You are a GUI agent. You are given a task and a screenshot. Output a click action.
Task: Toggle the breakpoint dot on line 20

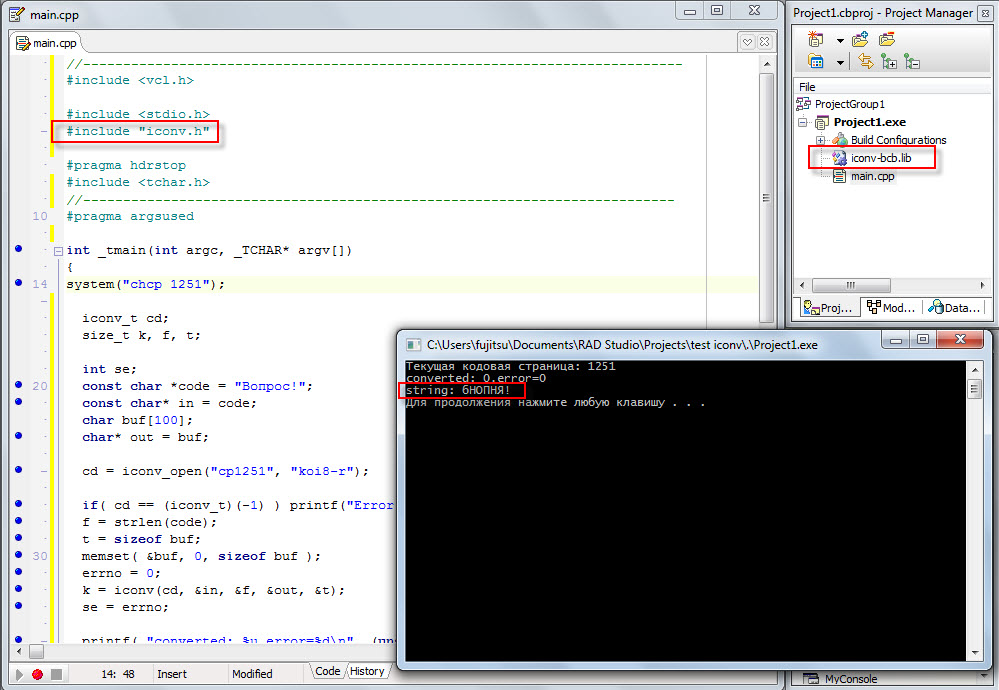pos(18,385)
